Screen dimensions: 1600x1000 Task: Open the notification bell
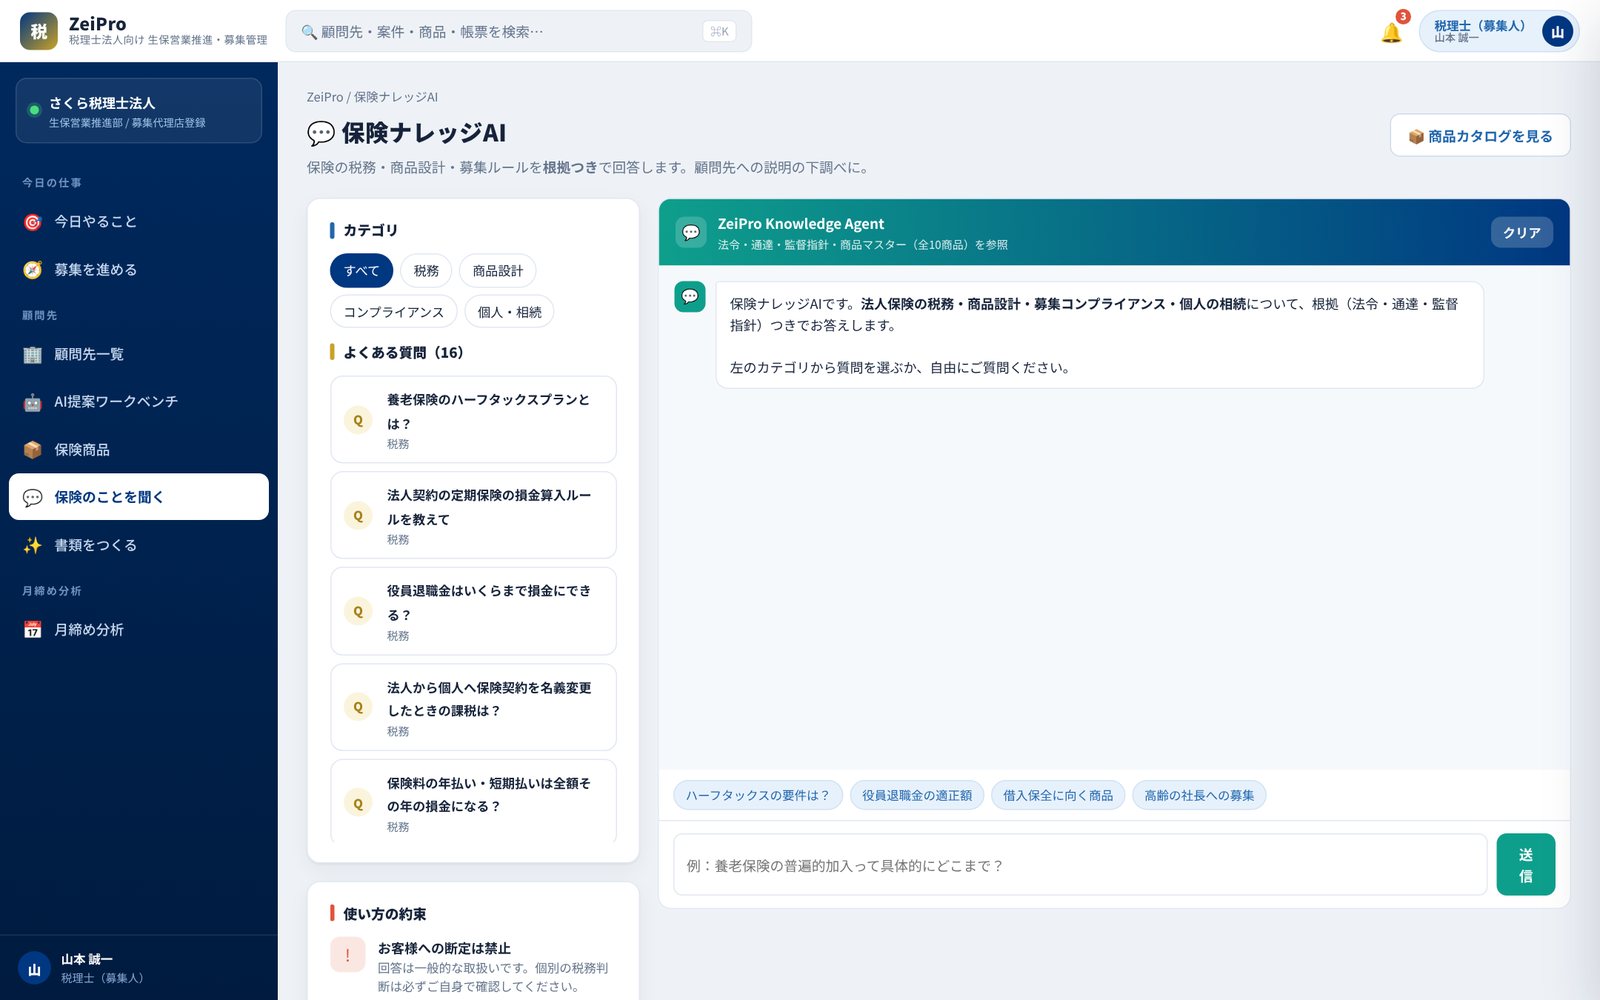click(x=1391, y=32)
